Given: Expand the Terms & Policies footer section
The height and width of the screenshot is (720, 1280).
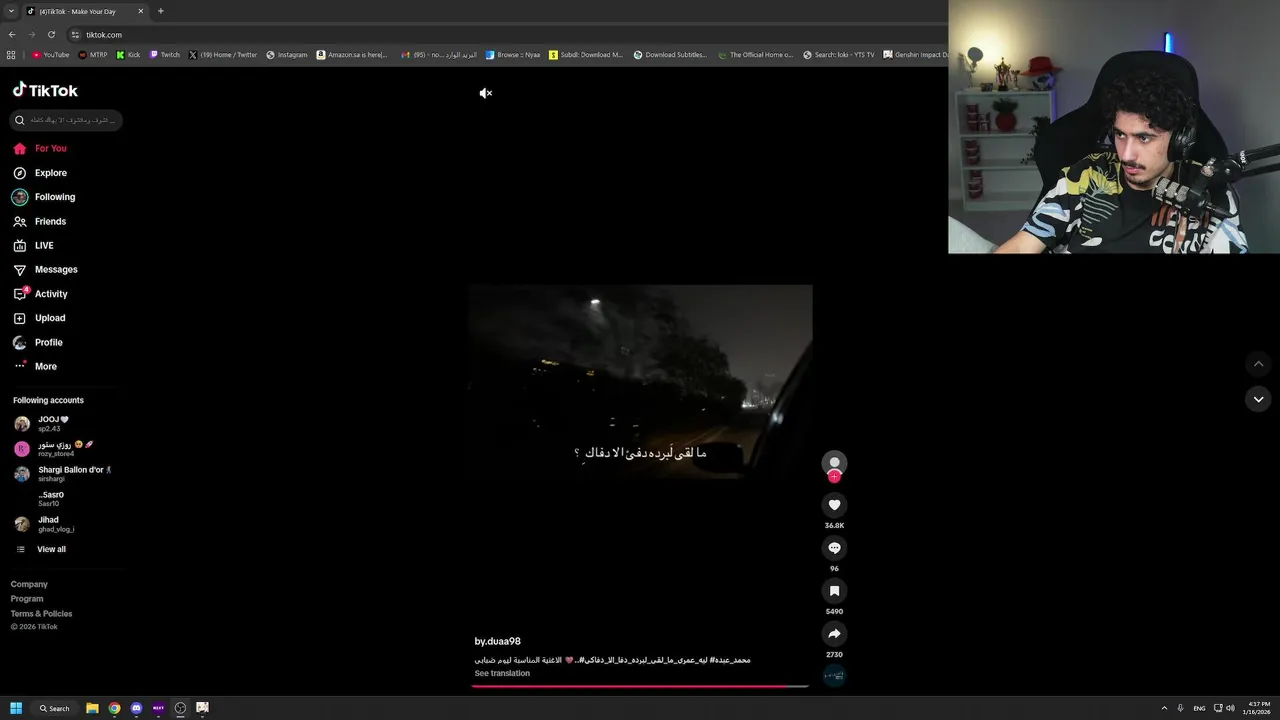Looking at the screenshot, I should point(41,614).
